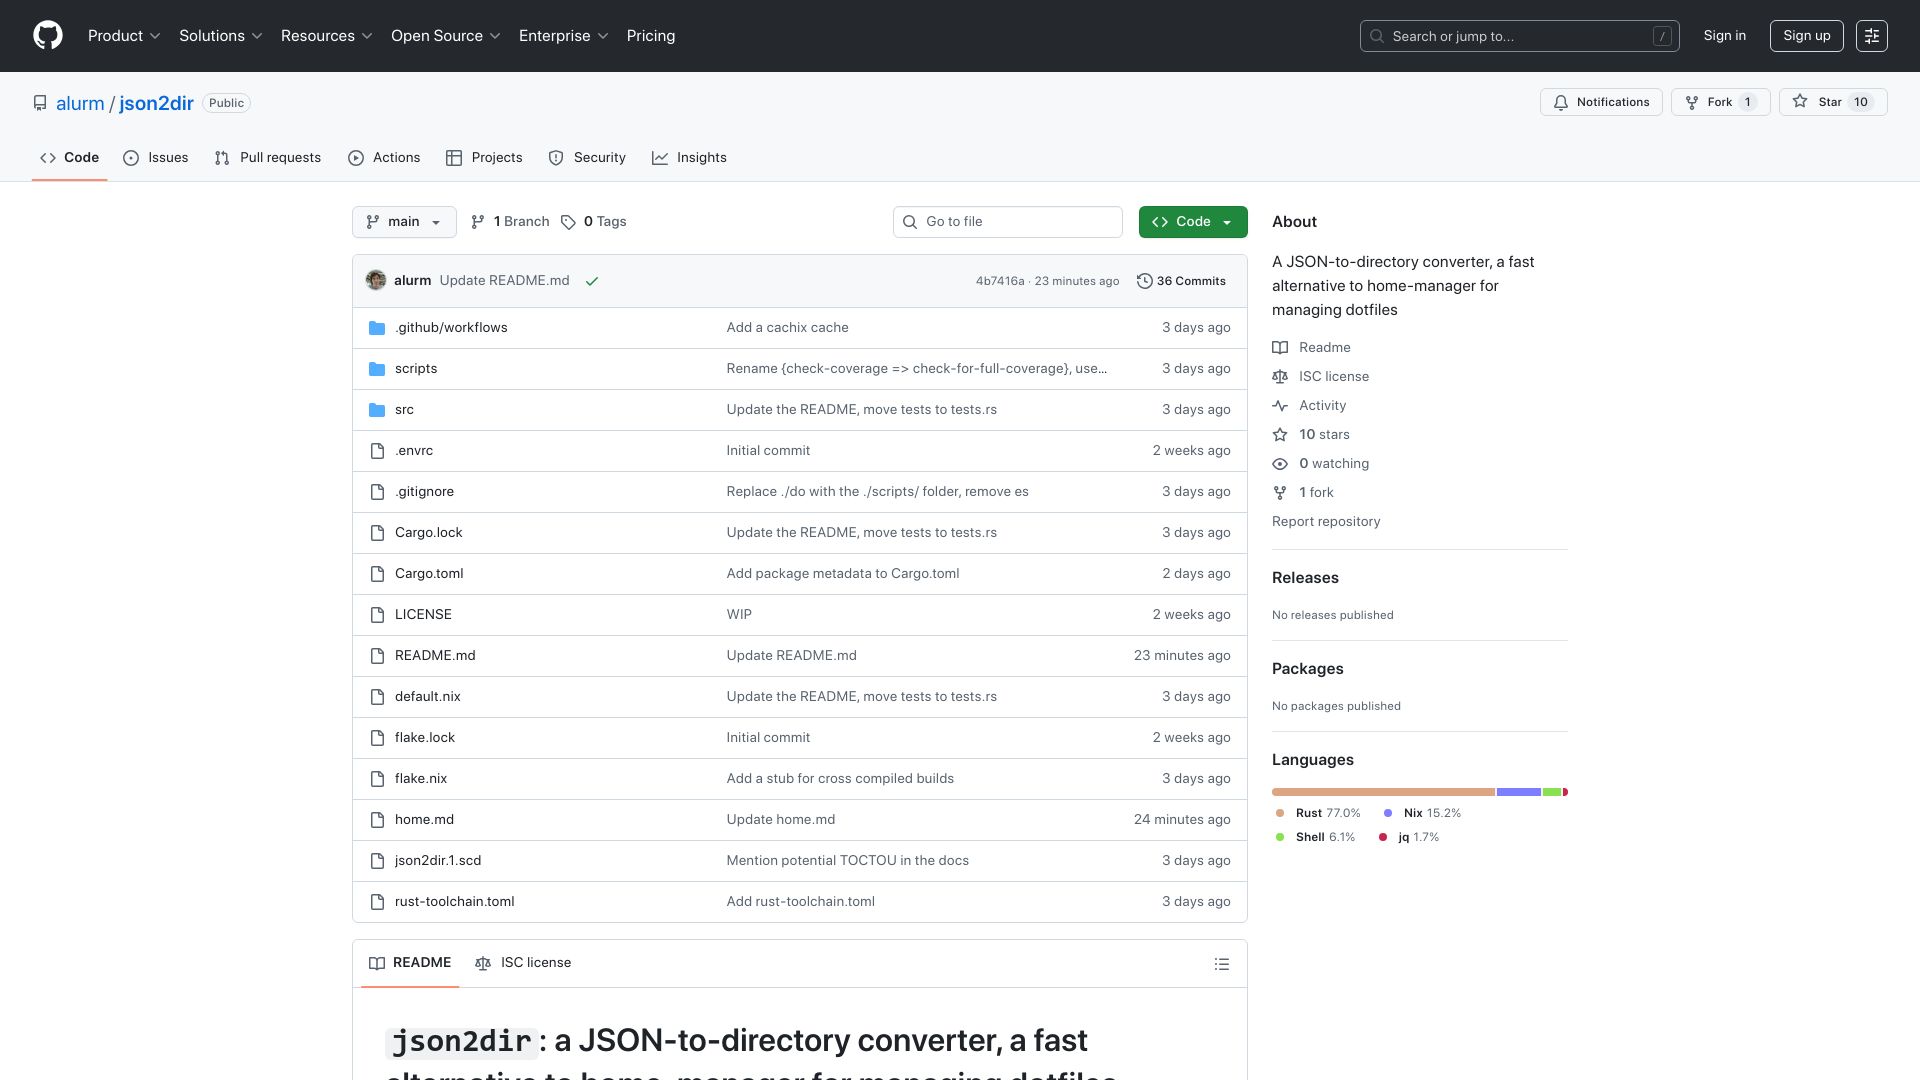Open the scripts folder icon
This screenshot has height=1080, width=1920.
377,369
